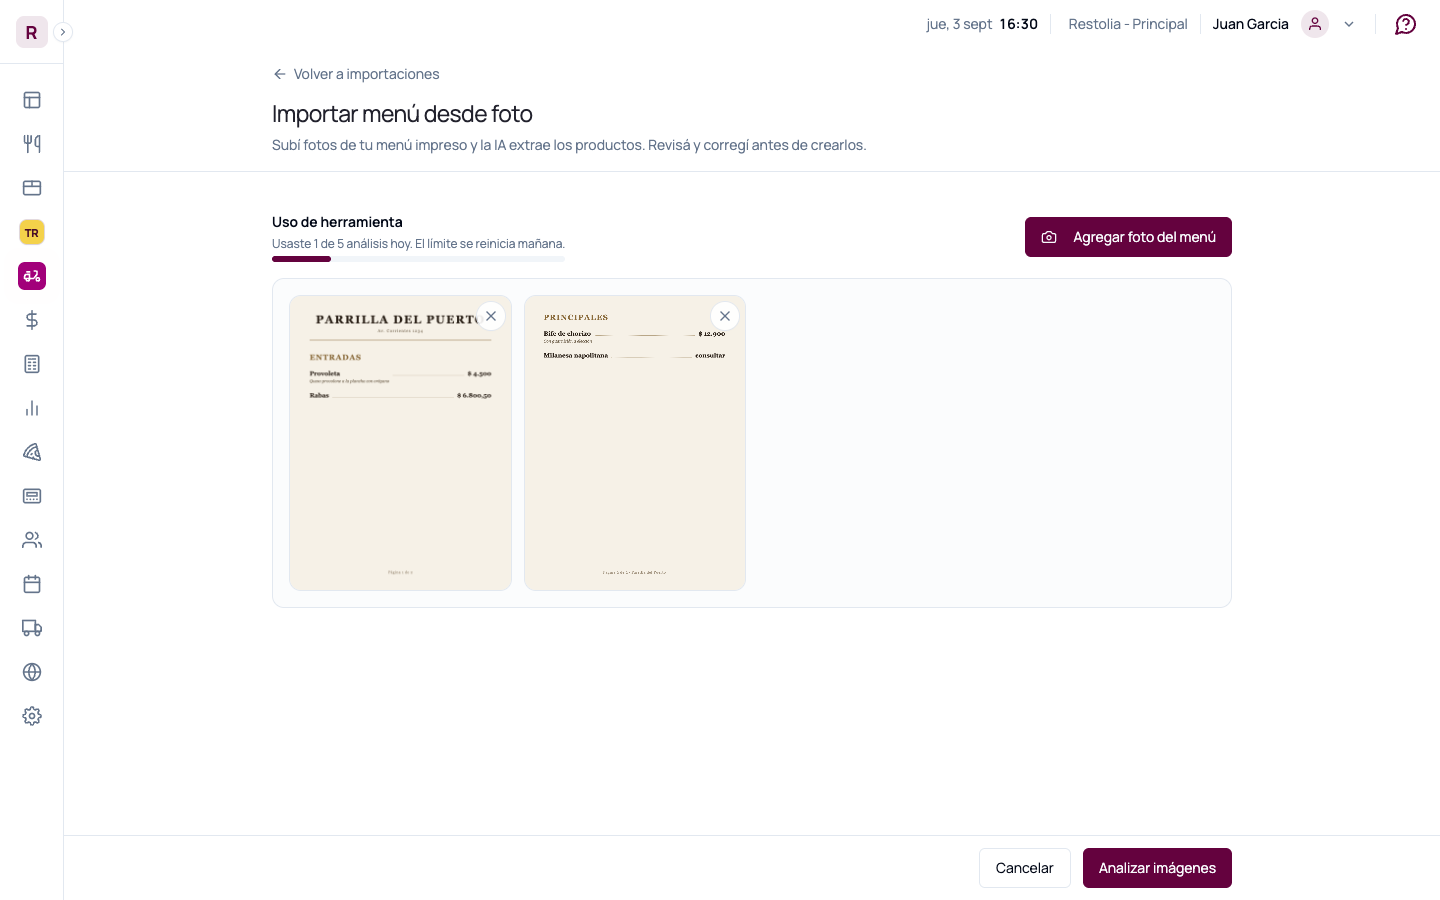The height and width of the screenshot is (900, 1440).
Task: Click the Analizar imágenes button
Action: [x=1157, y=868]
